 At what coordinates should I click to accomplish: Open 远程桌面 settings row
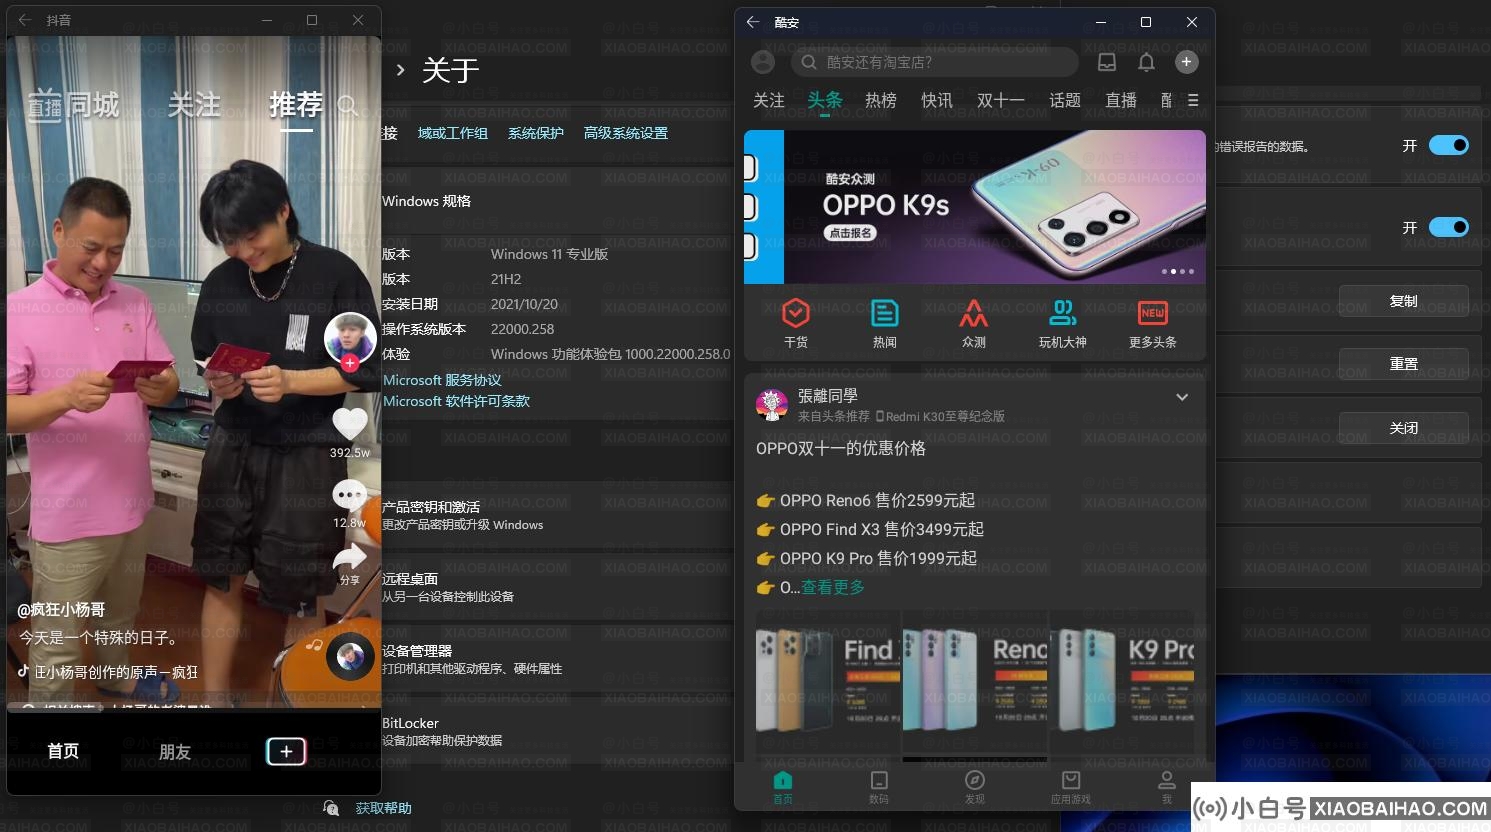pyautogui.click(x=558, y=588)
